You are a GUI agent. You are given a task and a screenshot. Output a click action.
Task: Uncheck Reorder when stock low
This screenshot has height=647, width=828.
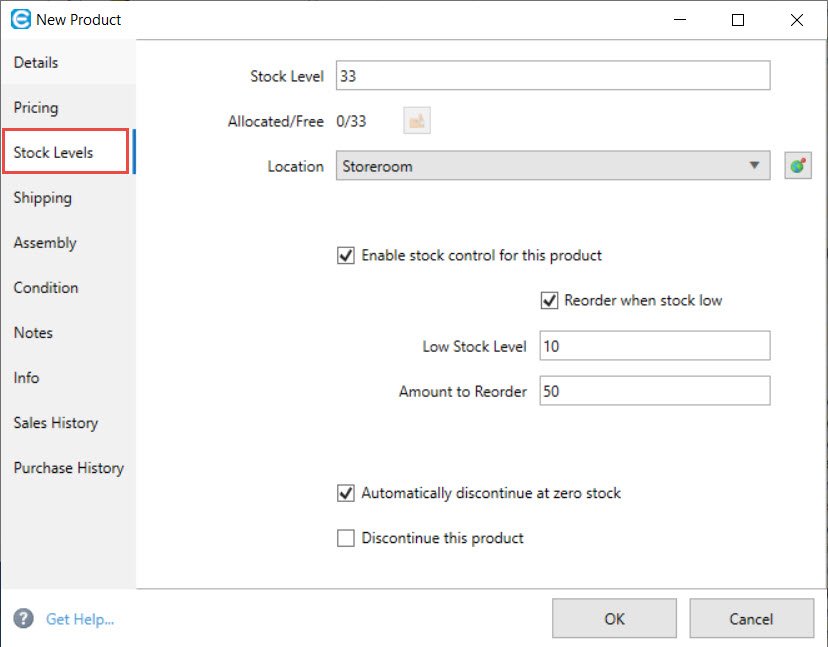point(549,301)
